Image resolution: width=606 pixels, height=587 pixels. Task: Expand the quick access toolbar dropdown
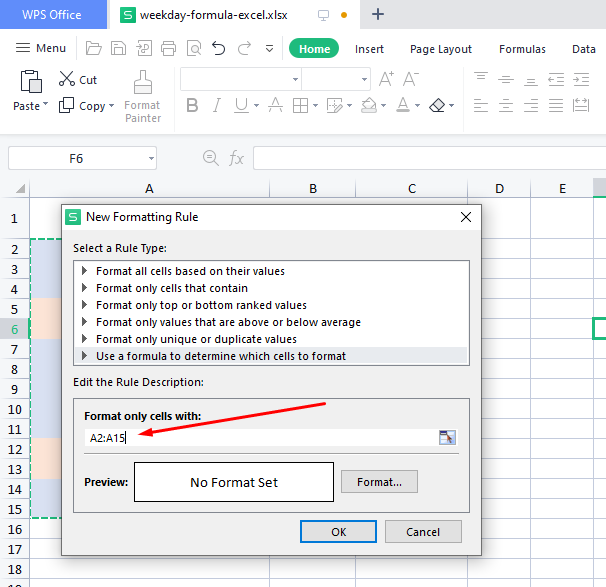tap(269, 49)
